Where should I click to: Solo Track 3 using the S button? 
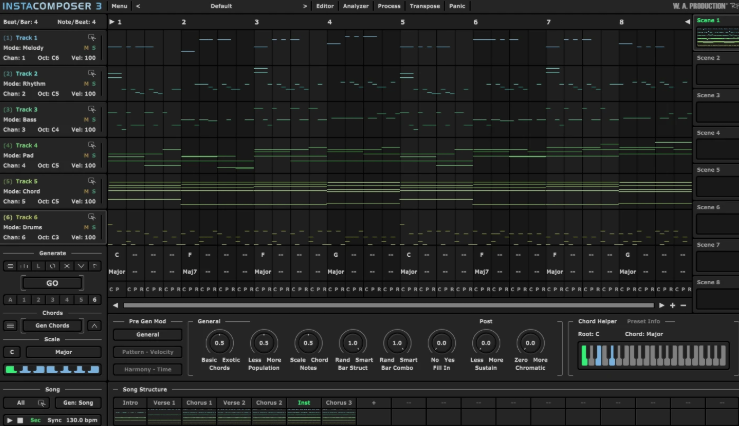point(94,118)
